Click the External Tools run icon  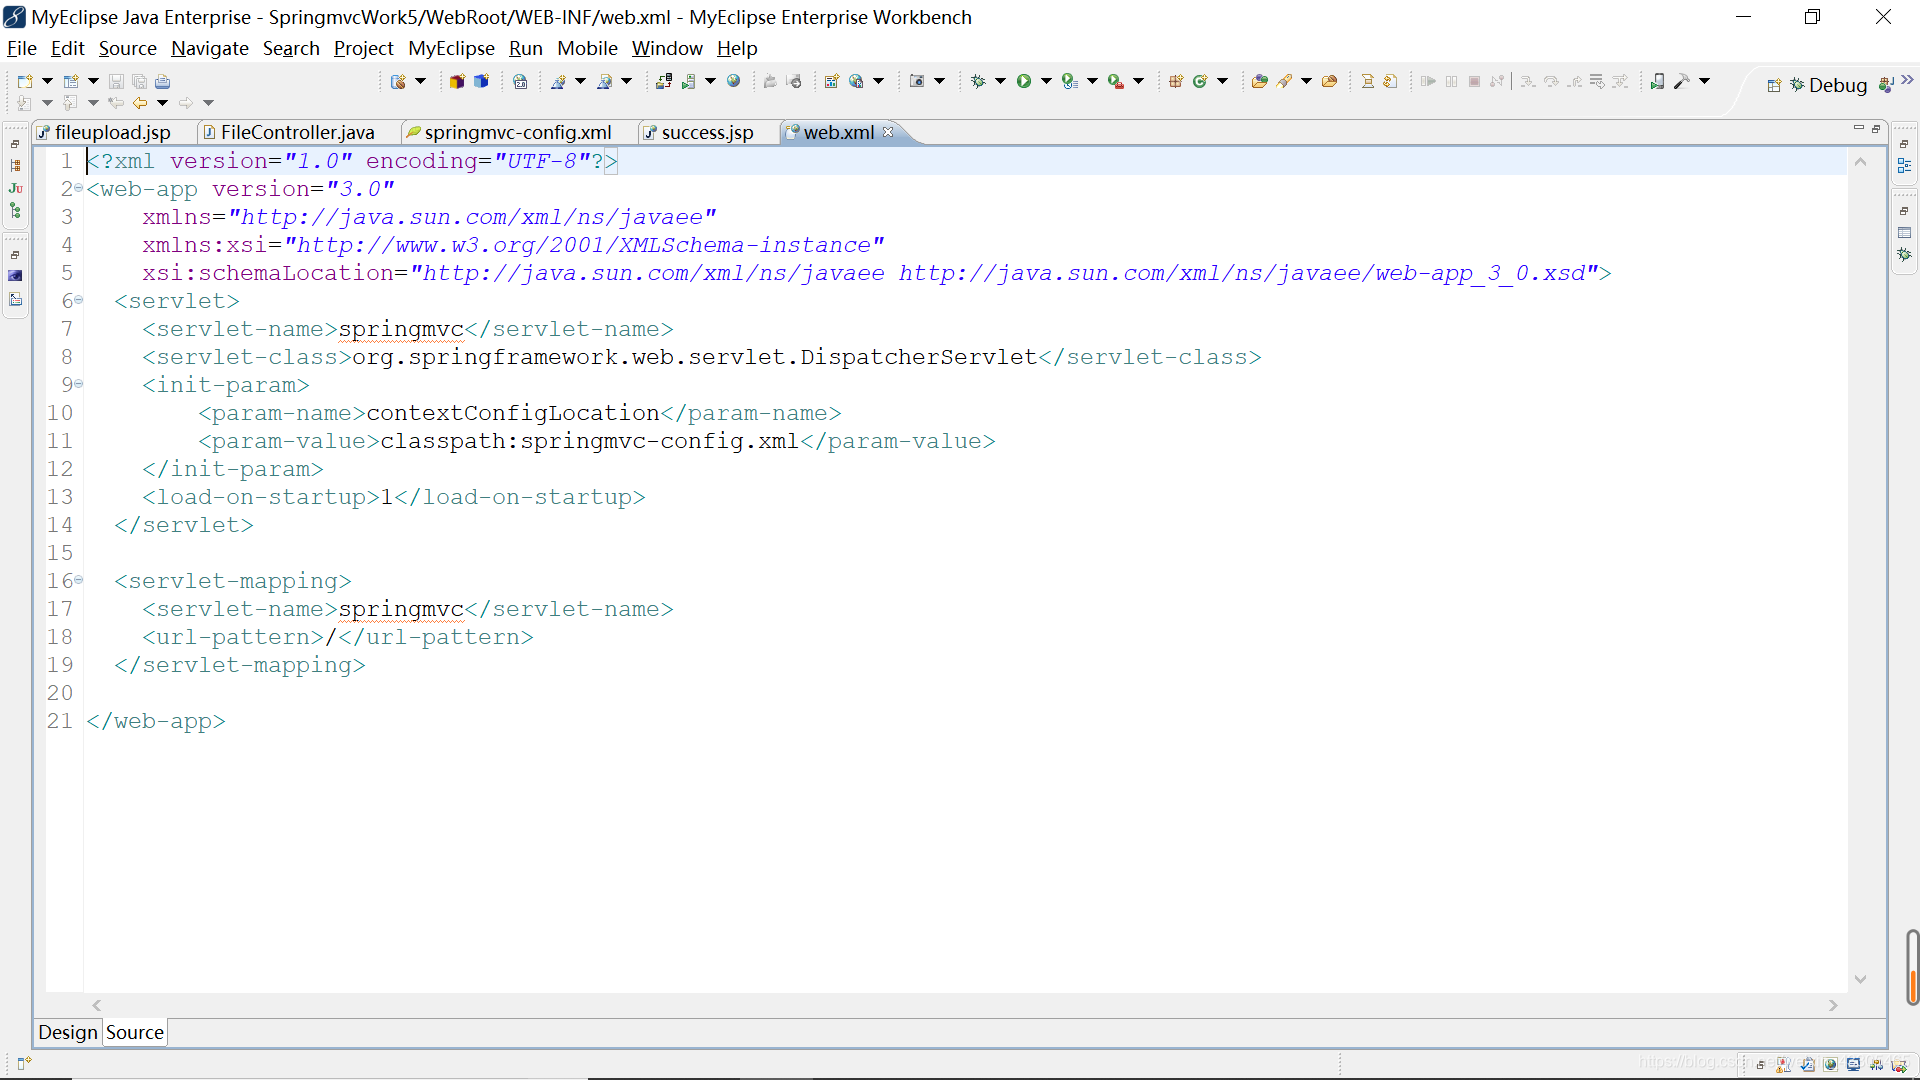click(1116, 81)
